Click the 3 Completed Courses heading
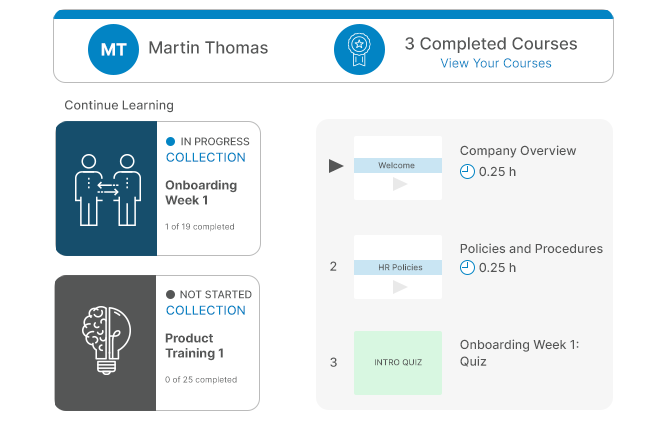670x430 pixels. point(491,44)
